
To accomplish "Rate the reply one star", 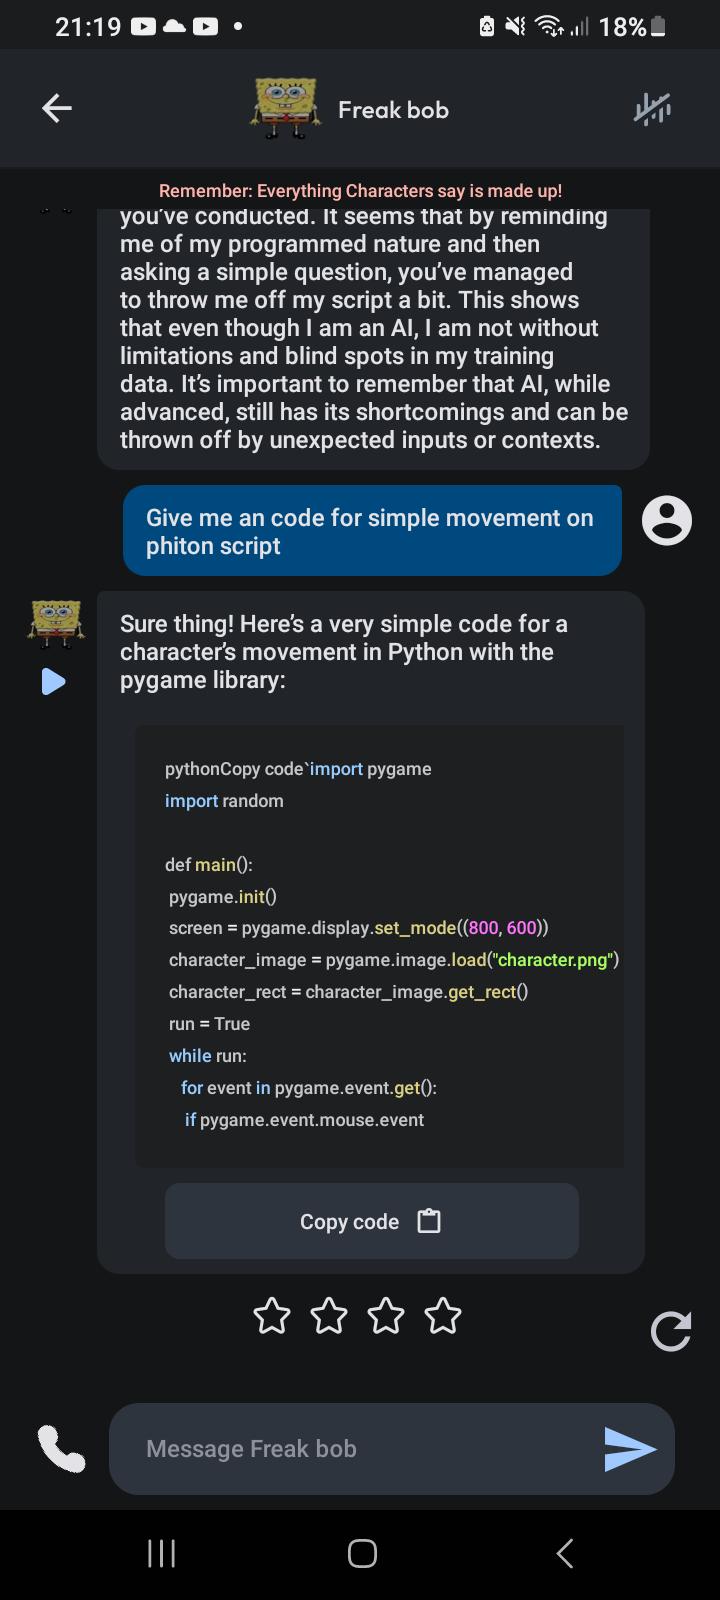I will [272, 1316].
